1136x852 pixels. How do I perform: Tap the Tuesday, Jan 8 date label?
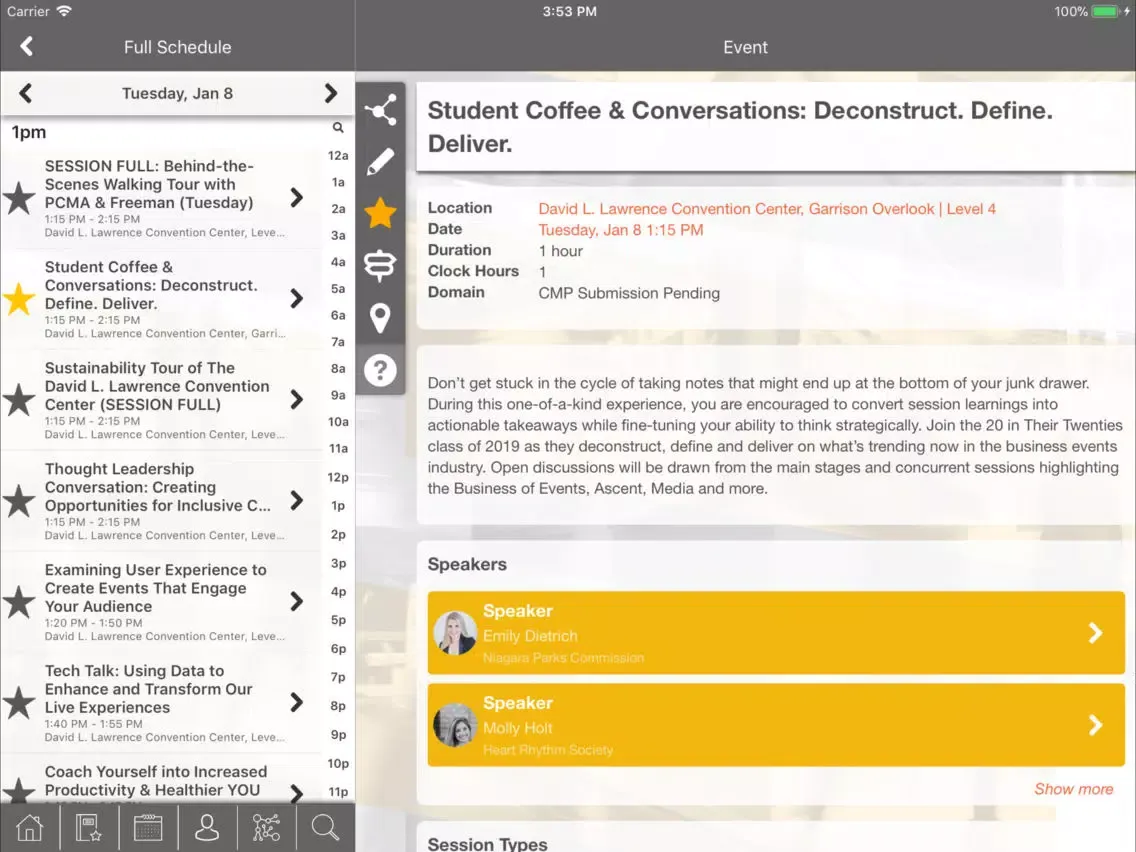178,93
